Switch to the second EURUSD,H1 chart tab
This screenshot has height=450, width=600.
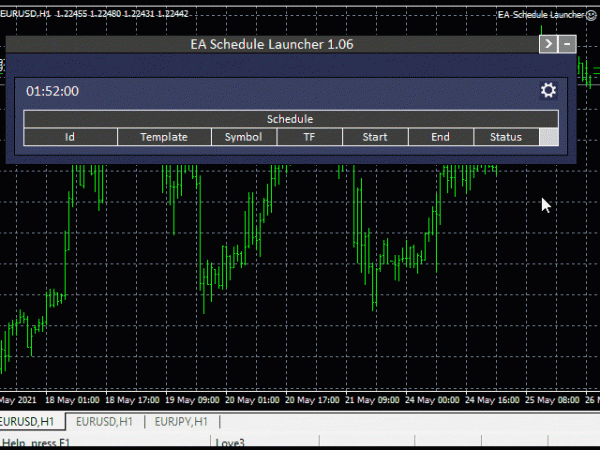[105, 421]
